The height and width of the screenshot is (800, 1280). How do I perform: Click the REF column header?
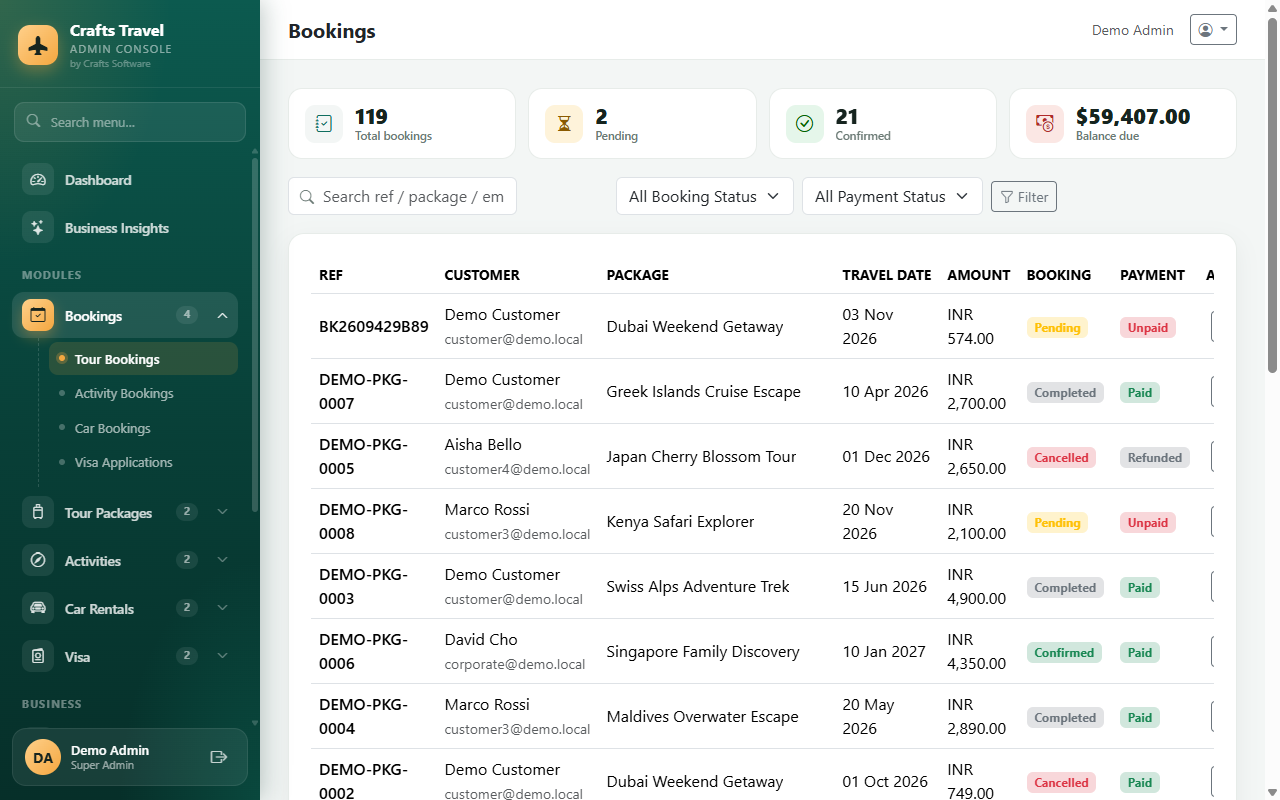point(331,275)
